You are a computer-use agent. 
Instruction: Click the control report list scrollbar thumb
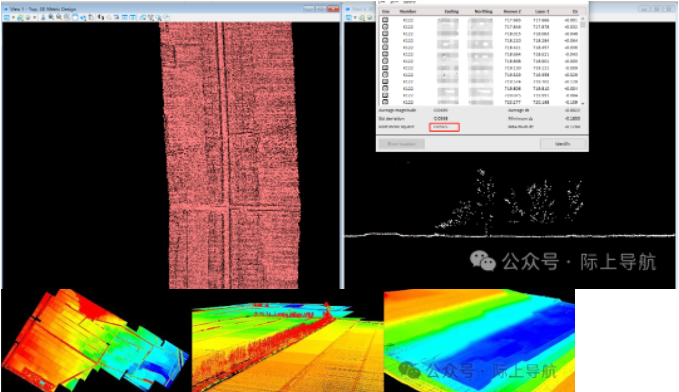(583, 25)
